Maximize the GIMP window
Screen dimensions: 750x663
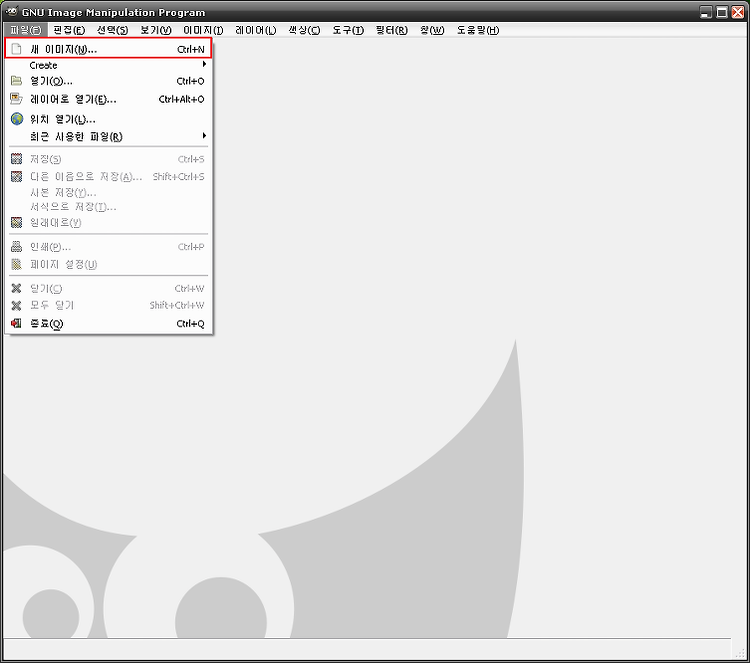pos(721,12)
